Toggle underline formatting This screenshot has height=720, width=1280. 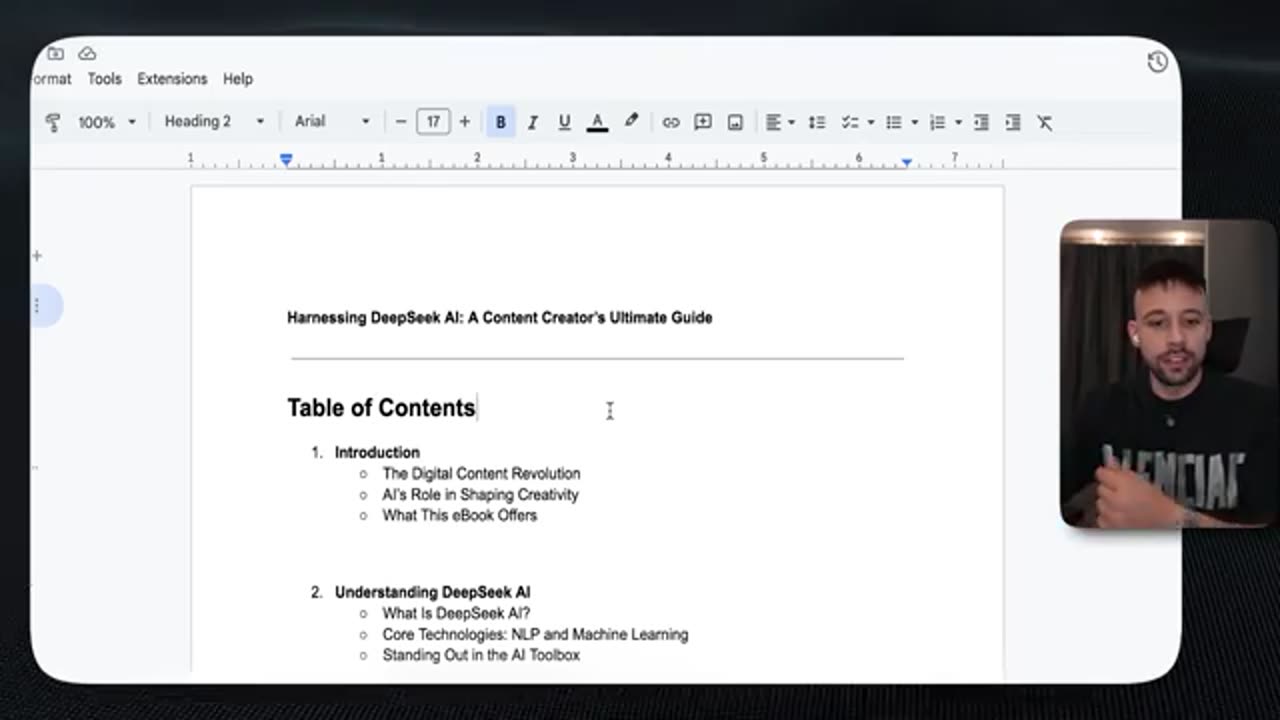pos(564,122)
